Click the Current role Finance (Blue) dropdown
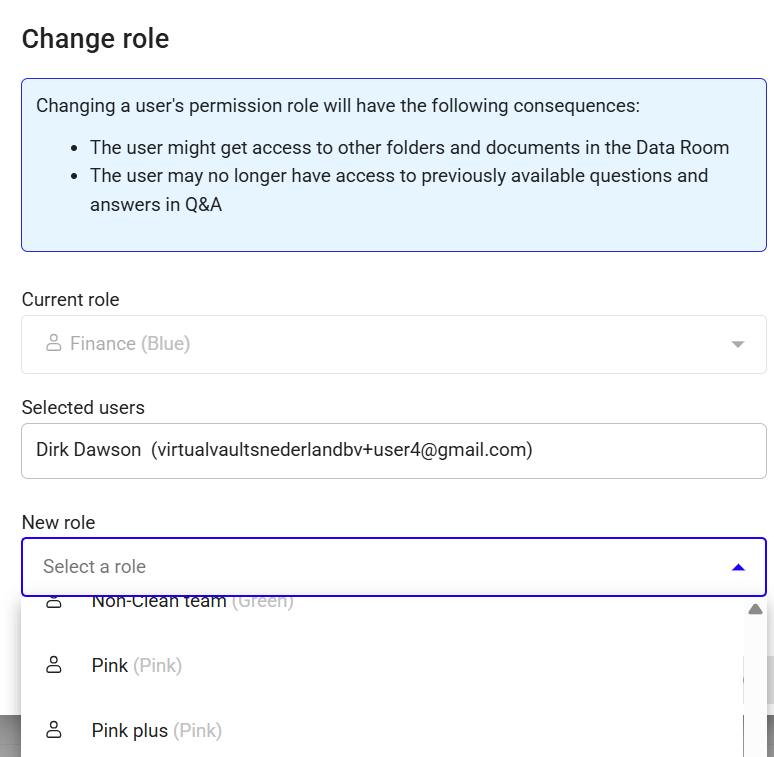774x757 pixels. (393, 344)
